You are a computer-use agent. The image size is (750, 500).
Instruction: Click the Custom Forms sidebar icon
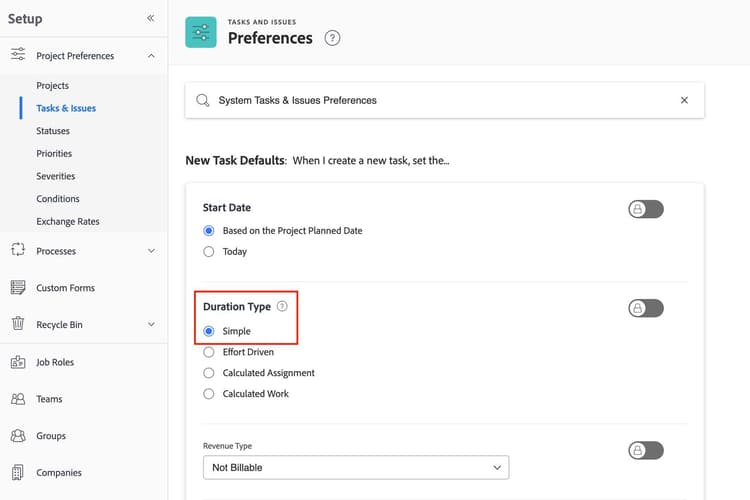18,288
